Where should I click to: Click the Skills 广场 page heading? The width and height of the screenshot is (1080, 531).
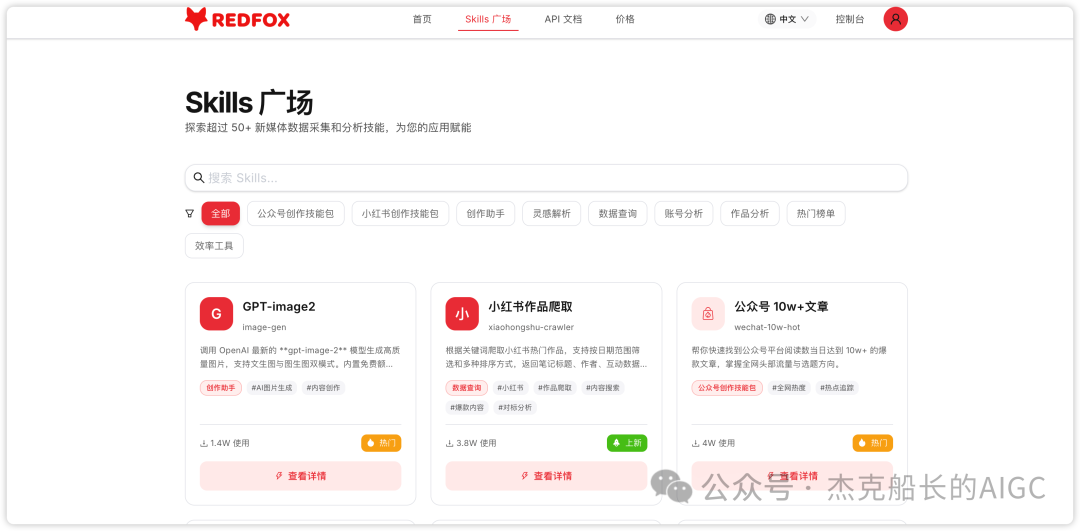click(x=249, y=103)
